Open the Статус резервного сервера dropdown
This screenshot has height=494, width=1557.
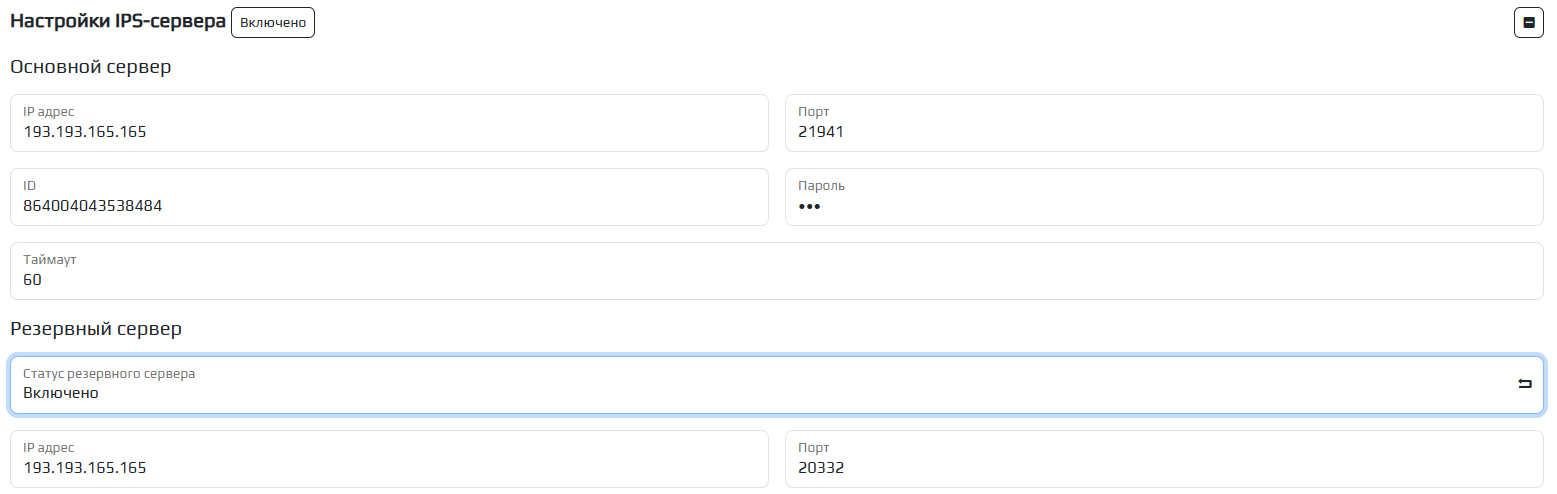760,385
